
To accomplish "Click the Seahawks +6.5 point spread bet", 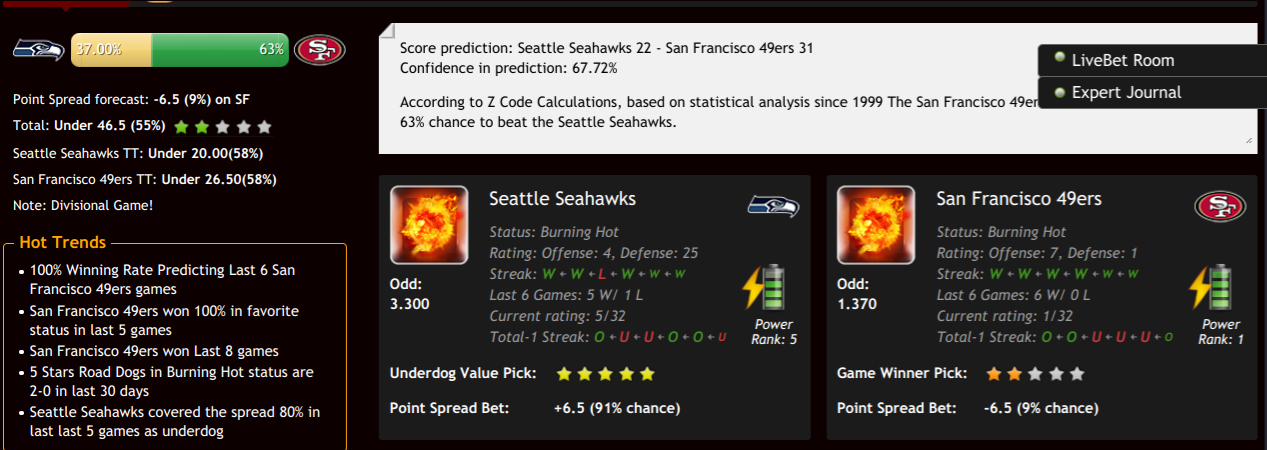I will tap(617, 408).
